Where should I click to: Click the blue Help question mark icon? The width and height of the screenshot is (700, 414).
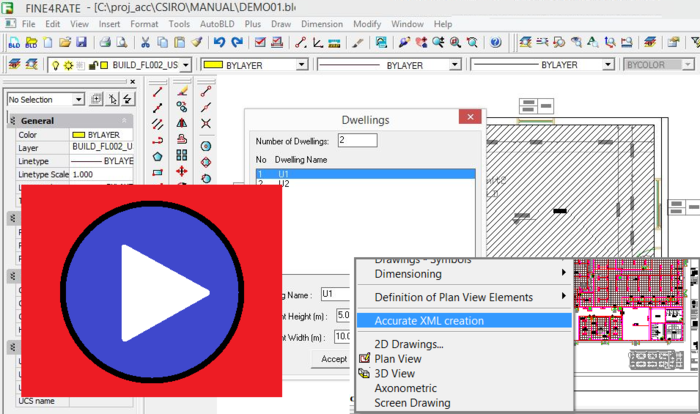[x=495, y=43]
